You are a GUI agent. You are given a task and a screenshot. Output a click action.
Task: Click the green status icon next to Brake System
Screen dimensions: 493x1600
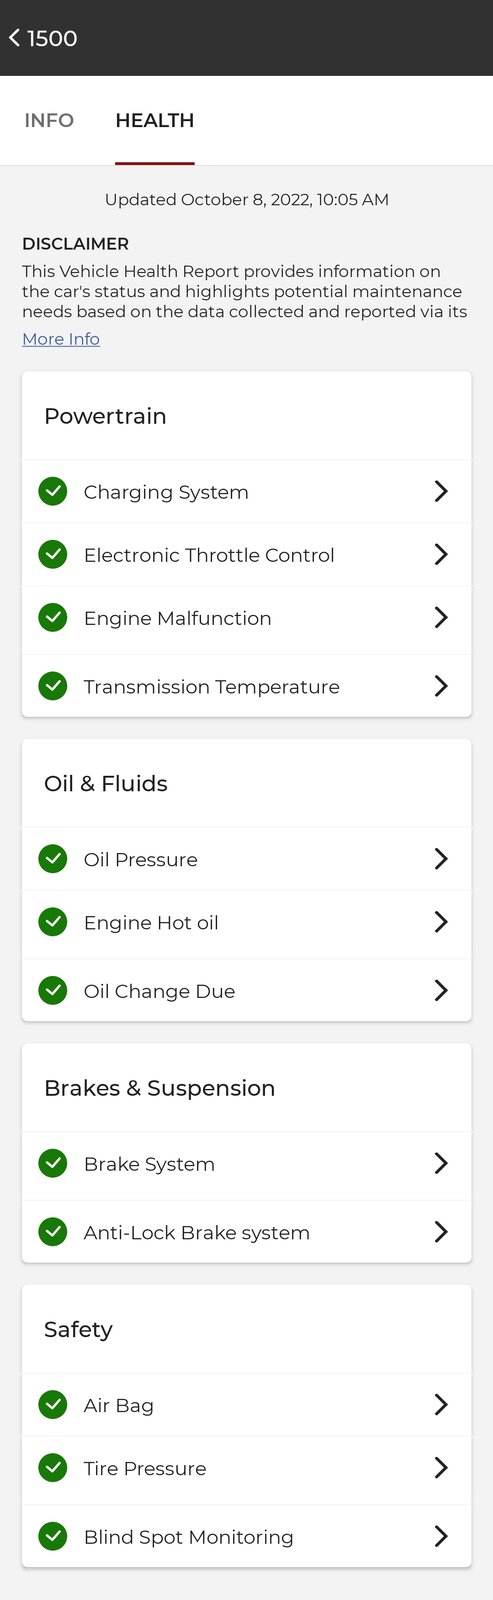click(x=53, y=1163)
